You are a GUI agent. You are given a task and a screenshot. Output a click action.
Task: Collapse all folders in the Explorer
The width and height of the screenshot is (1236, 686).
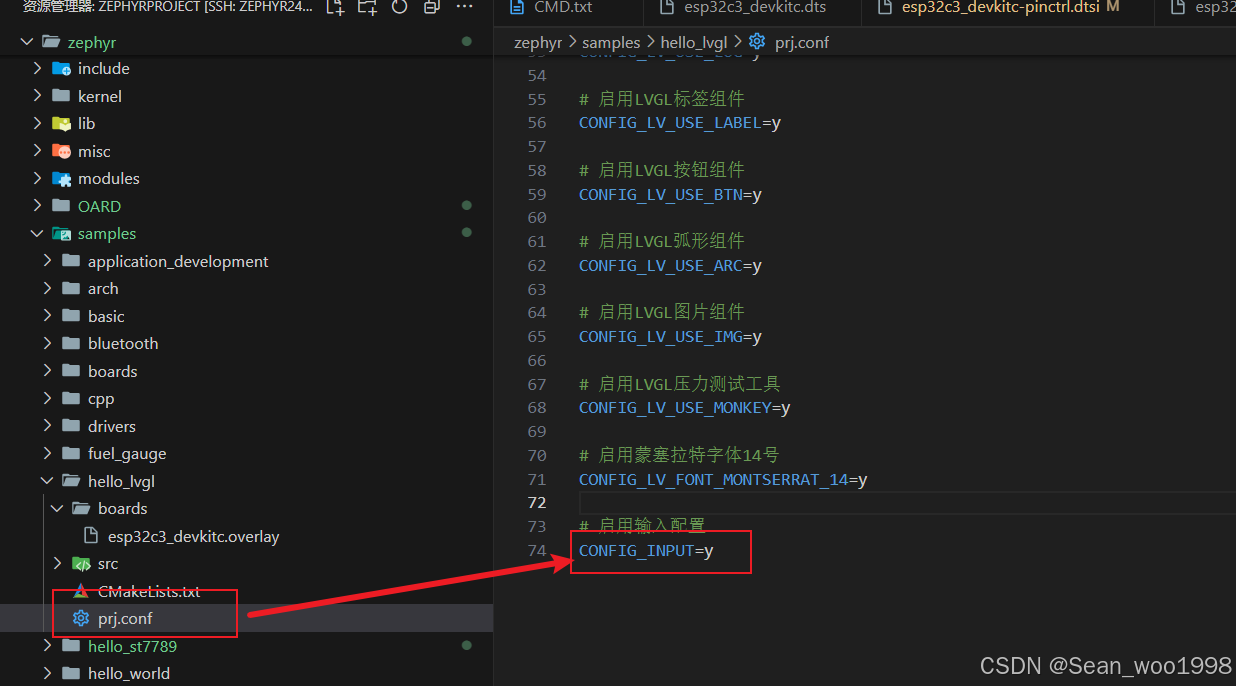pos(431,10)
